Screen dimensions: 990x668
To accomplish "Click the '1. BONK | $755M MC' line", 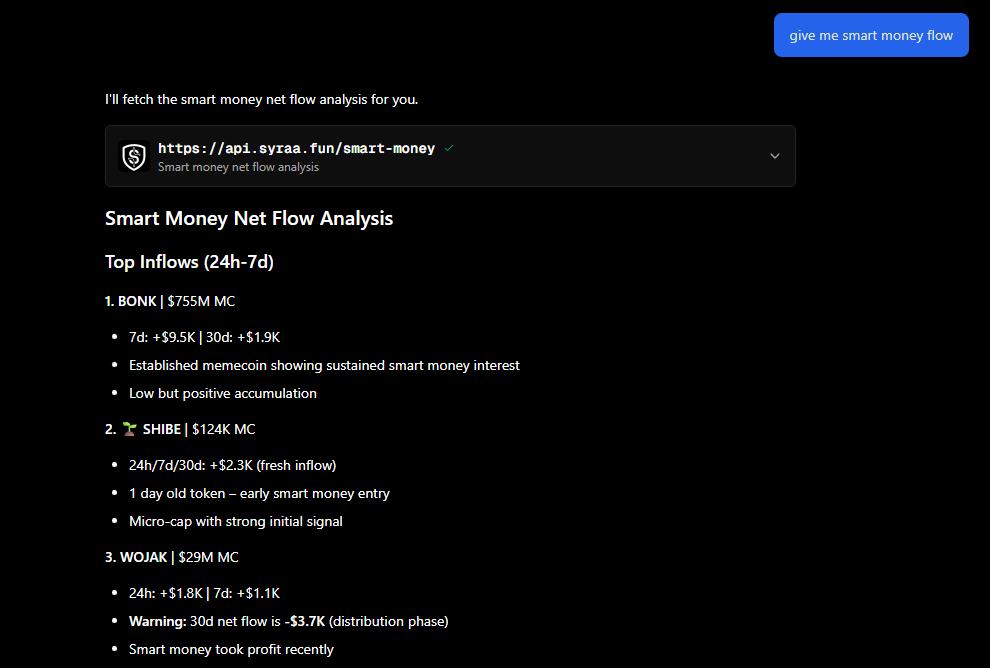I will pos(170,302).
